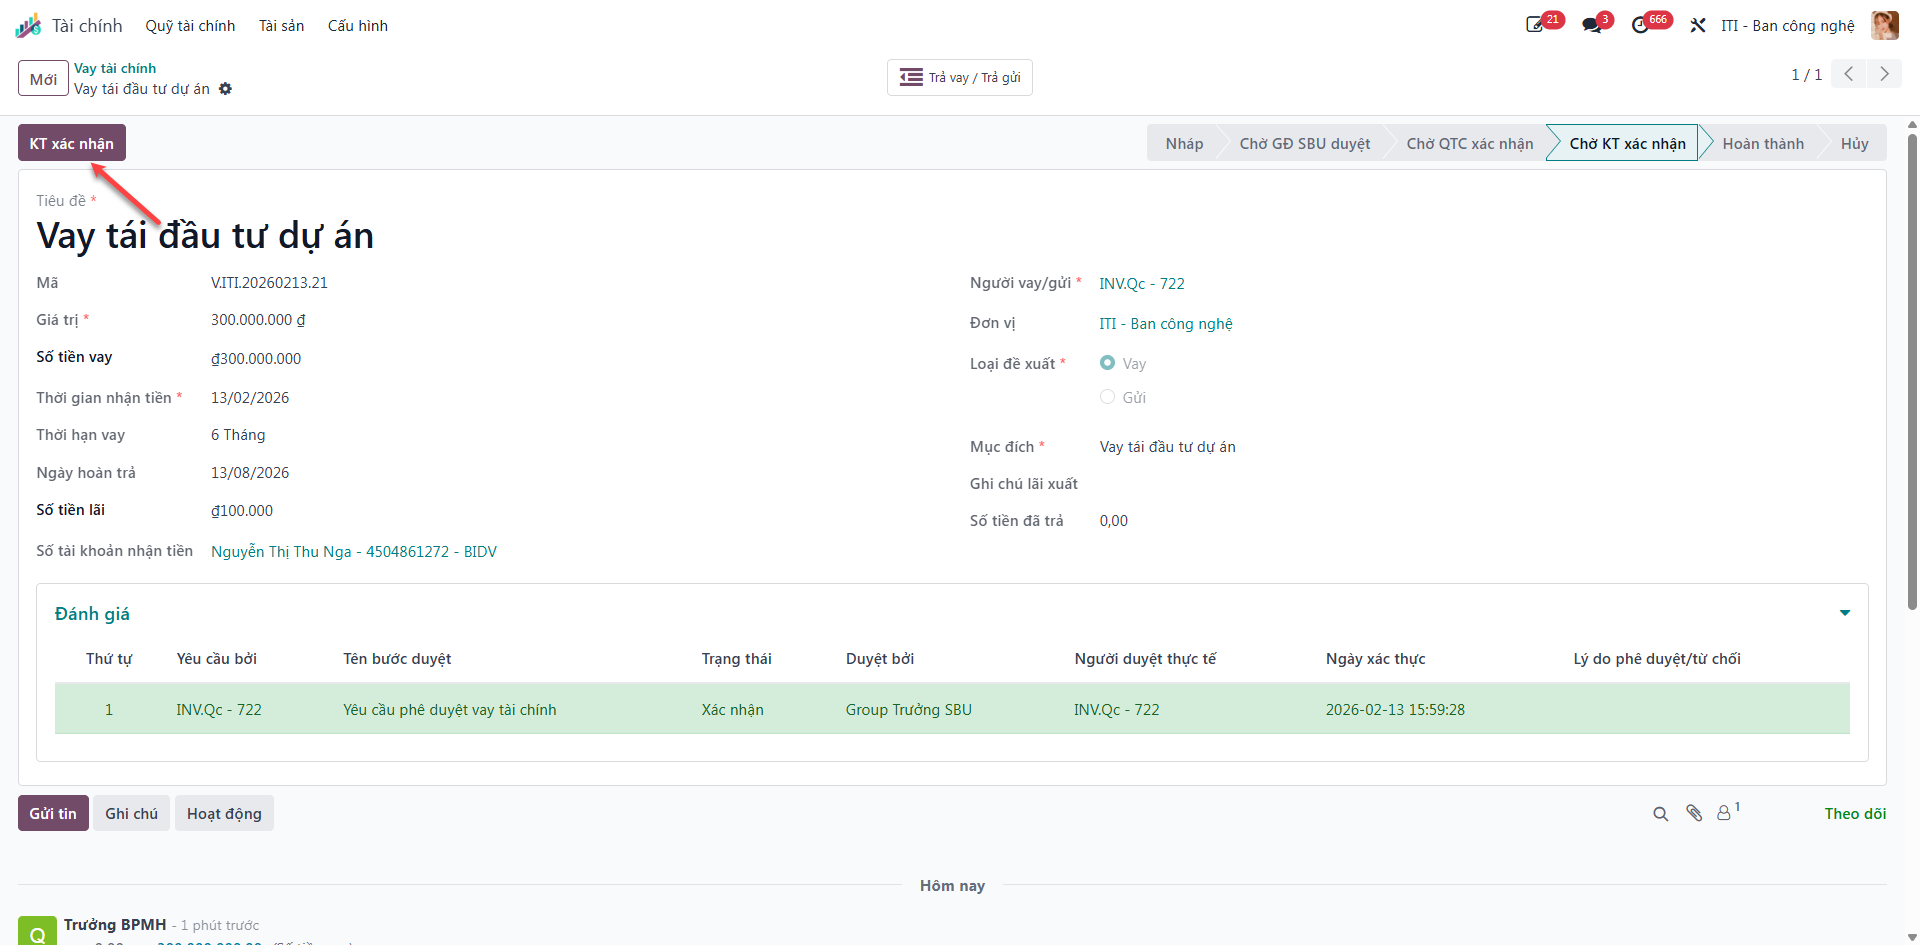This screenshot has height=945, width=1920.
Task: Select the Vay radio option
Action: point(1107,363)
